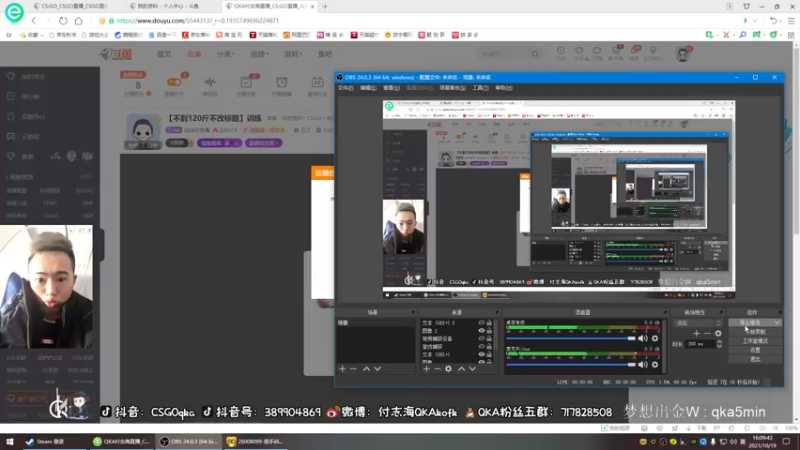This screenshot has width=800, height=450.
Task: Toggle lock on 文本 (GDI+) 2 source
Action: point(489,323)
